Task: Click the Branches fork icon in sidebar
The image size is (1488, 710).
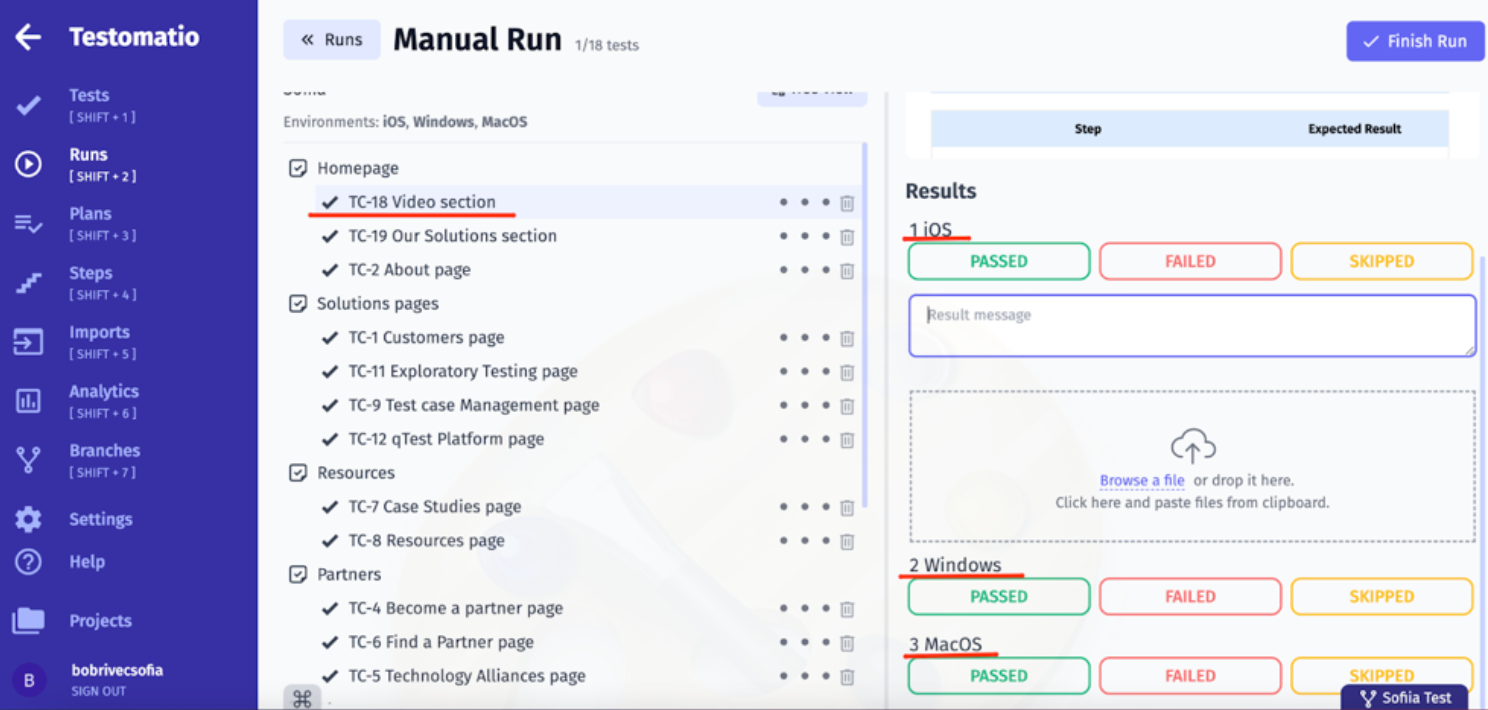Action: (x=28, y=461)
